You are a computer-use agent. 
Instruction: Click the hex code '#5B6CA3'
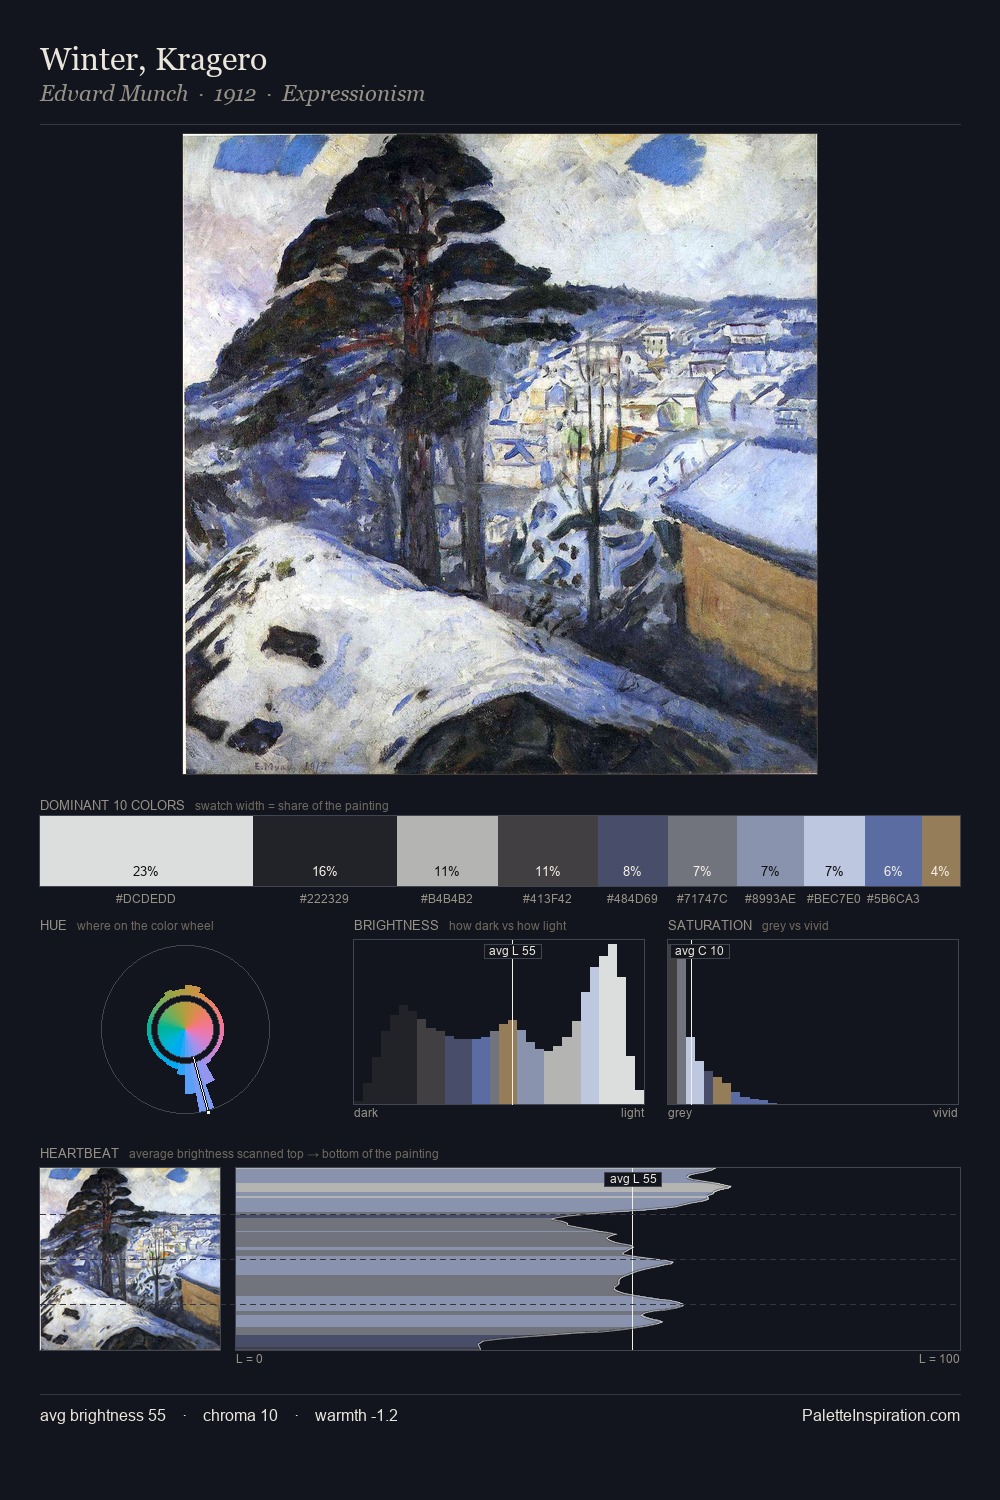893,898
